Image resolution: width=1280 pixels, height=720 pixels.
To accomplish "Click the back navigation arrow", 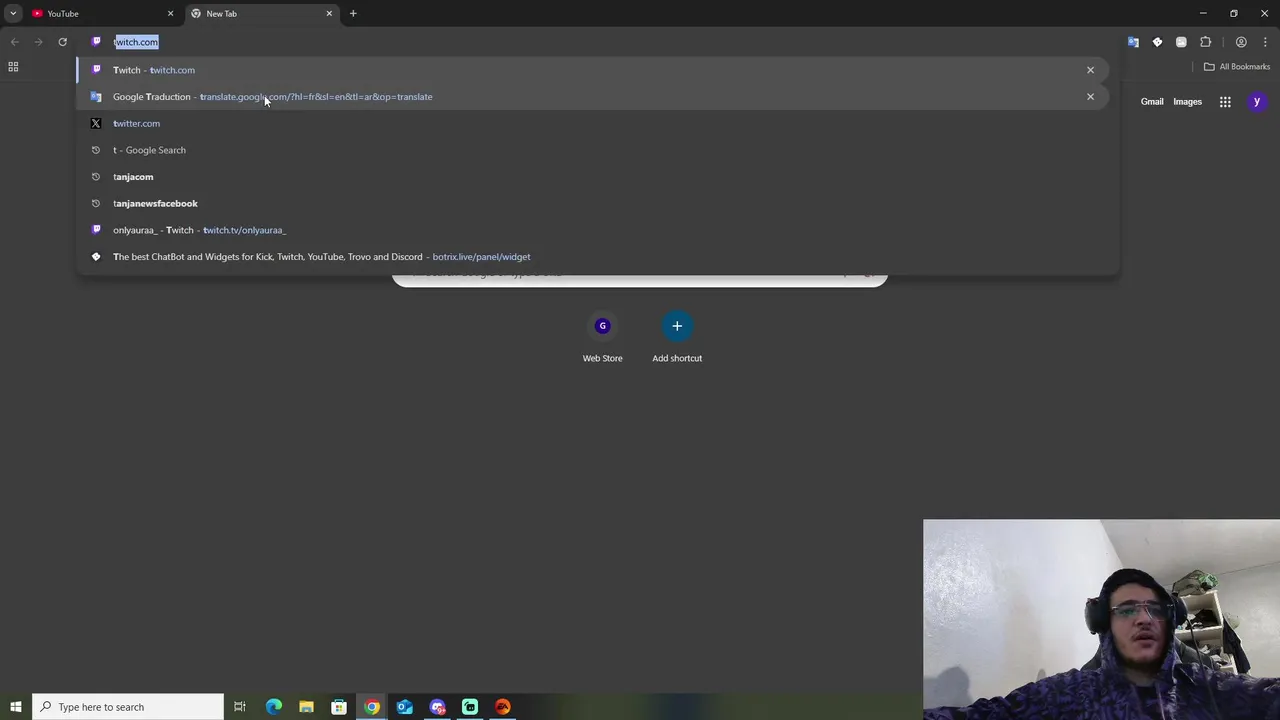I will (14, 42).
